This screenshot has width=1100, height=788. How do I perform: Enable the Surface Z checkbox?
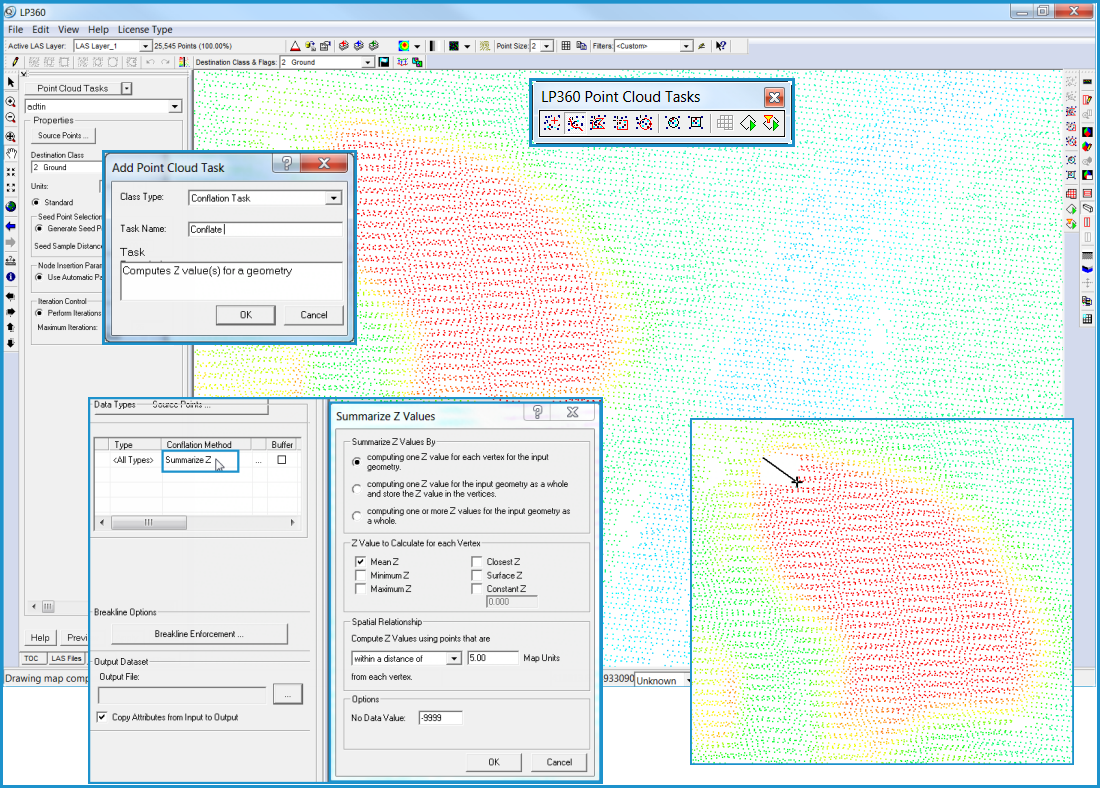pyautogui.click(x=477, y=575)
